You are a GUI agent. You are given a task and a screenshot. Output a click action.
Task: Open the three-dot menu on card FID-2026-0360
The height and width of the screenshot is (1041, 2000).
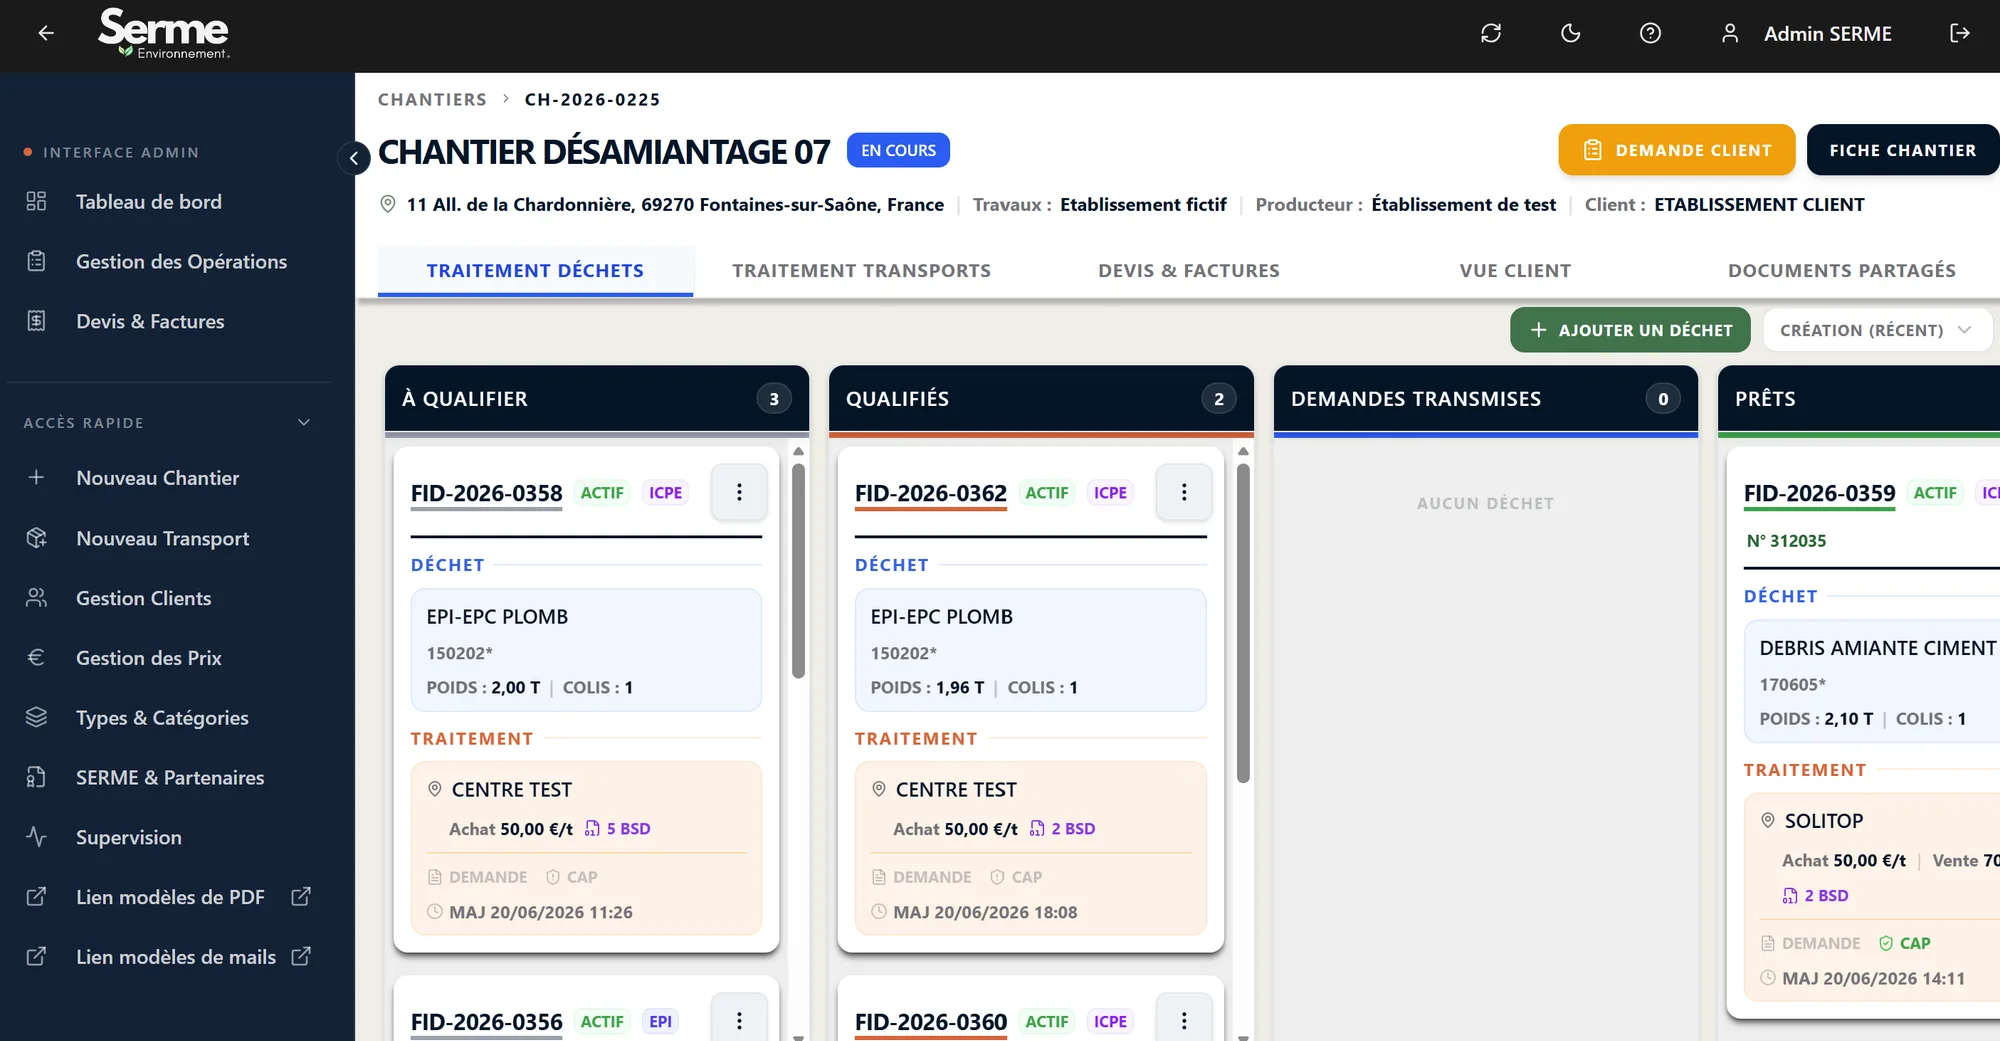(1184, 1020)
